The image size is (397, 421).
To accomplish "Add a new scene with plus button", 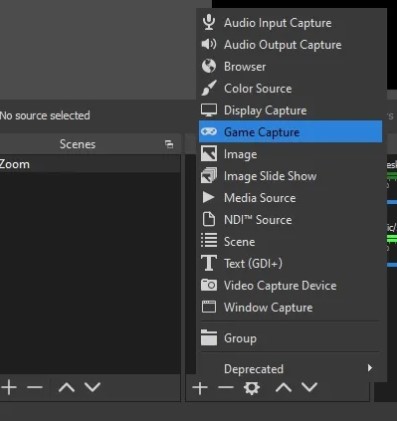I will 9,387.
